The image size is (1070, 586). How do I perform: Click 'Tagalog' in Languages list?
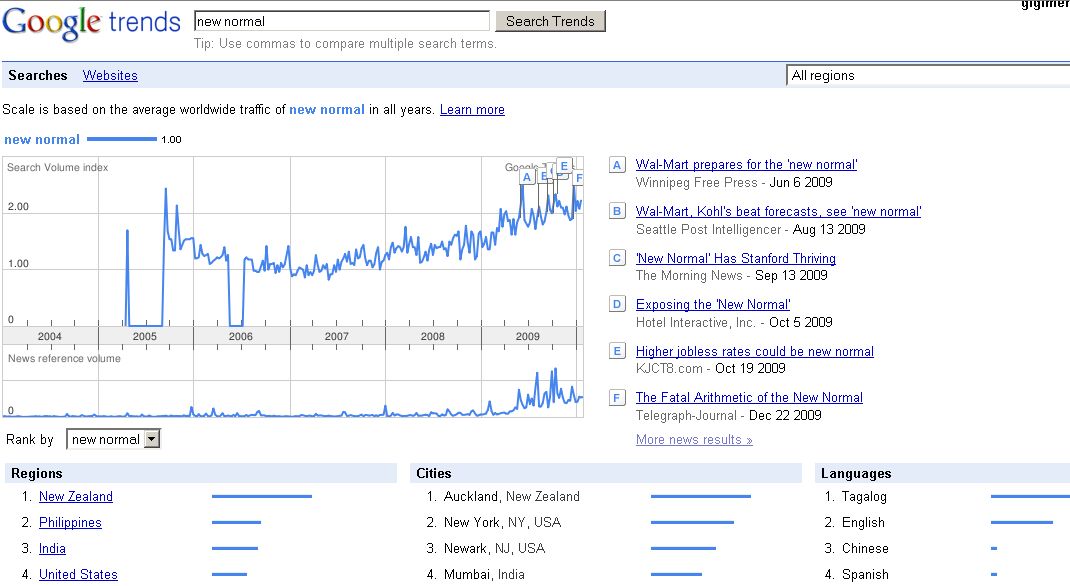pos(865,497)
